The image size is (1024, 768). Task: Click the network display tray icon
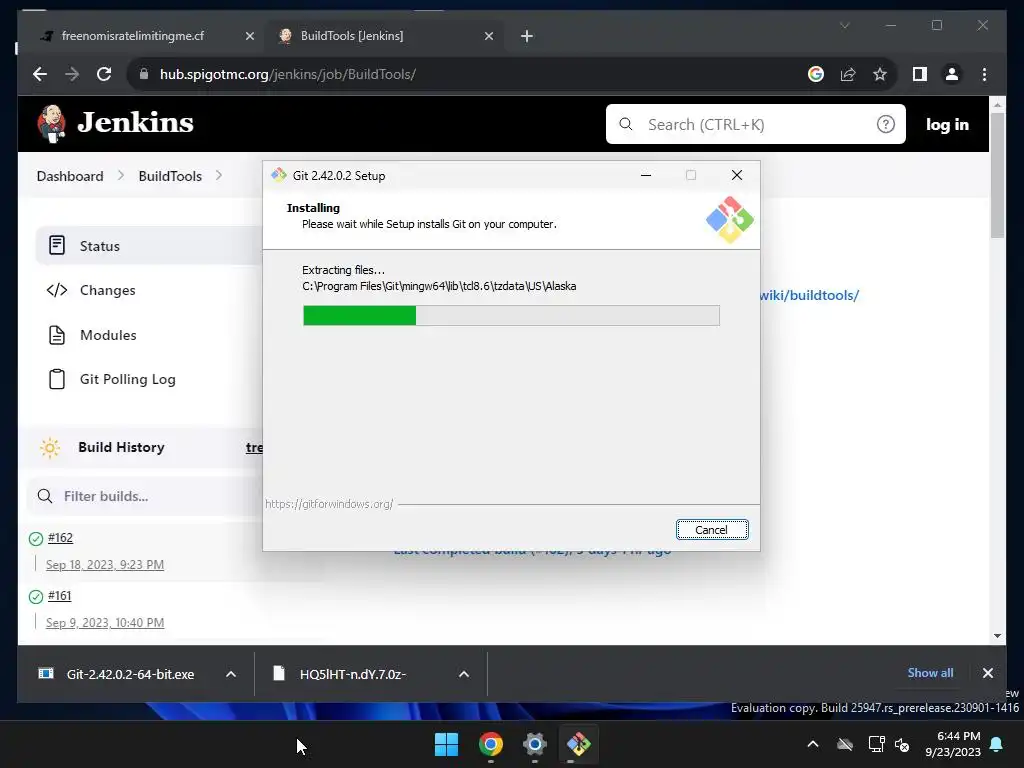(876, 744)
